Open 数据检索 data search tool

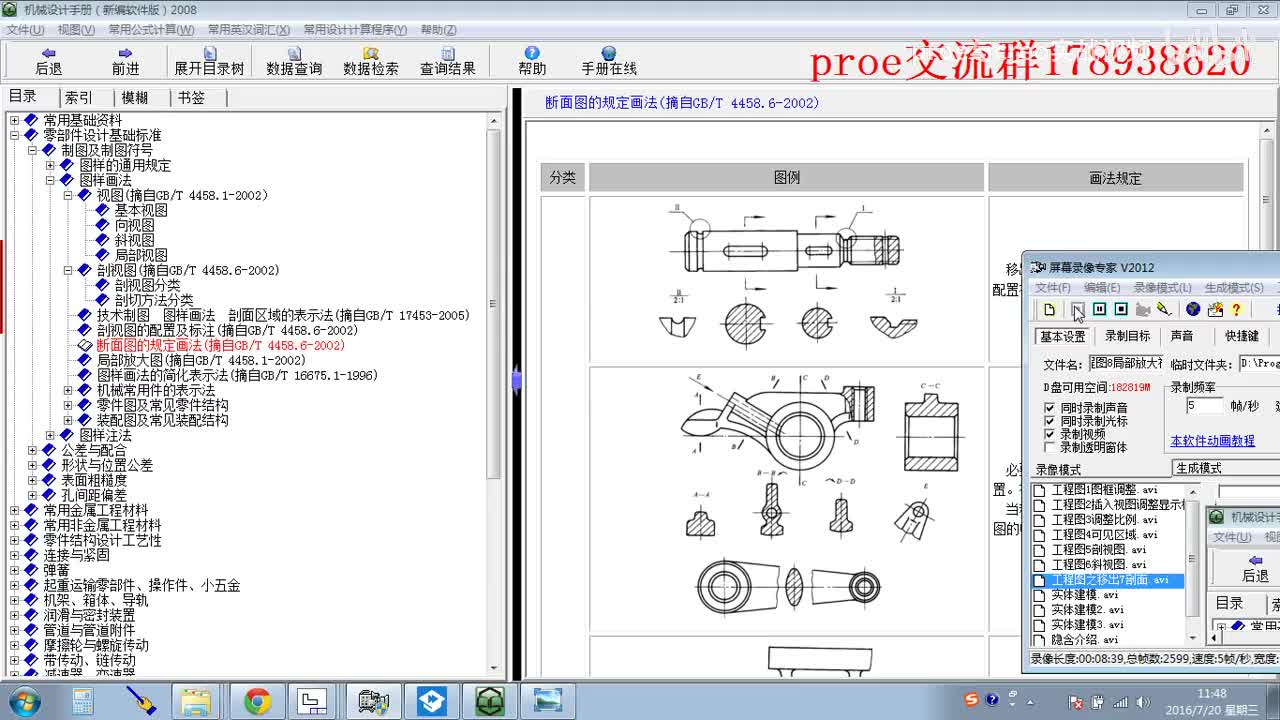(371, 61)
